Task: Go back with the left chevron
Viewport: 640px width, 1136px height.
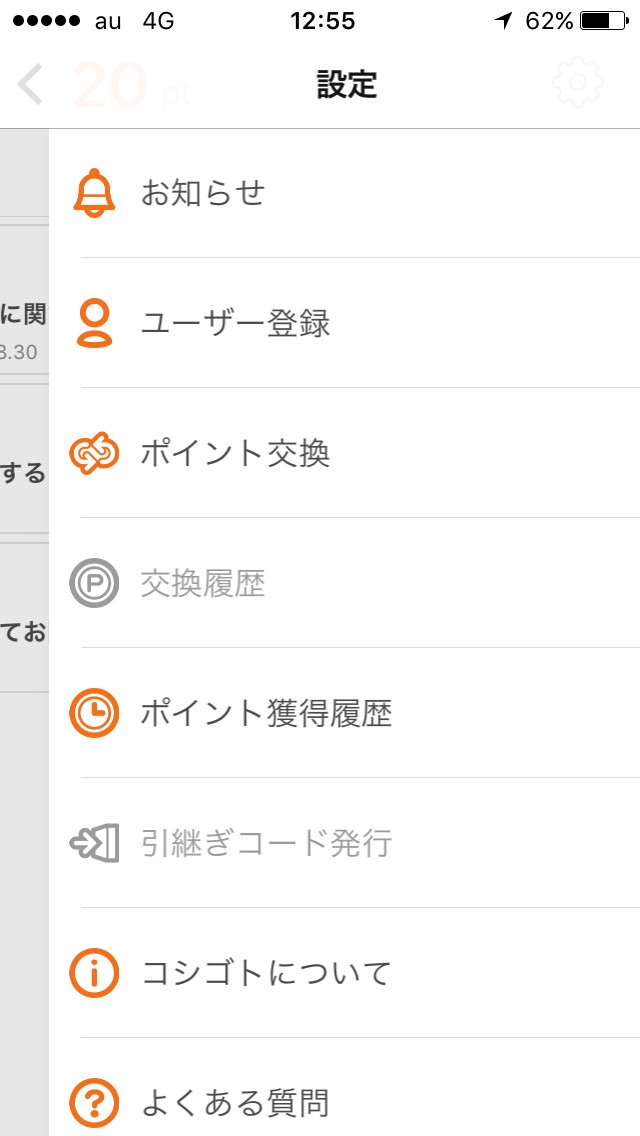Action: [30, 85]
